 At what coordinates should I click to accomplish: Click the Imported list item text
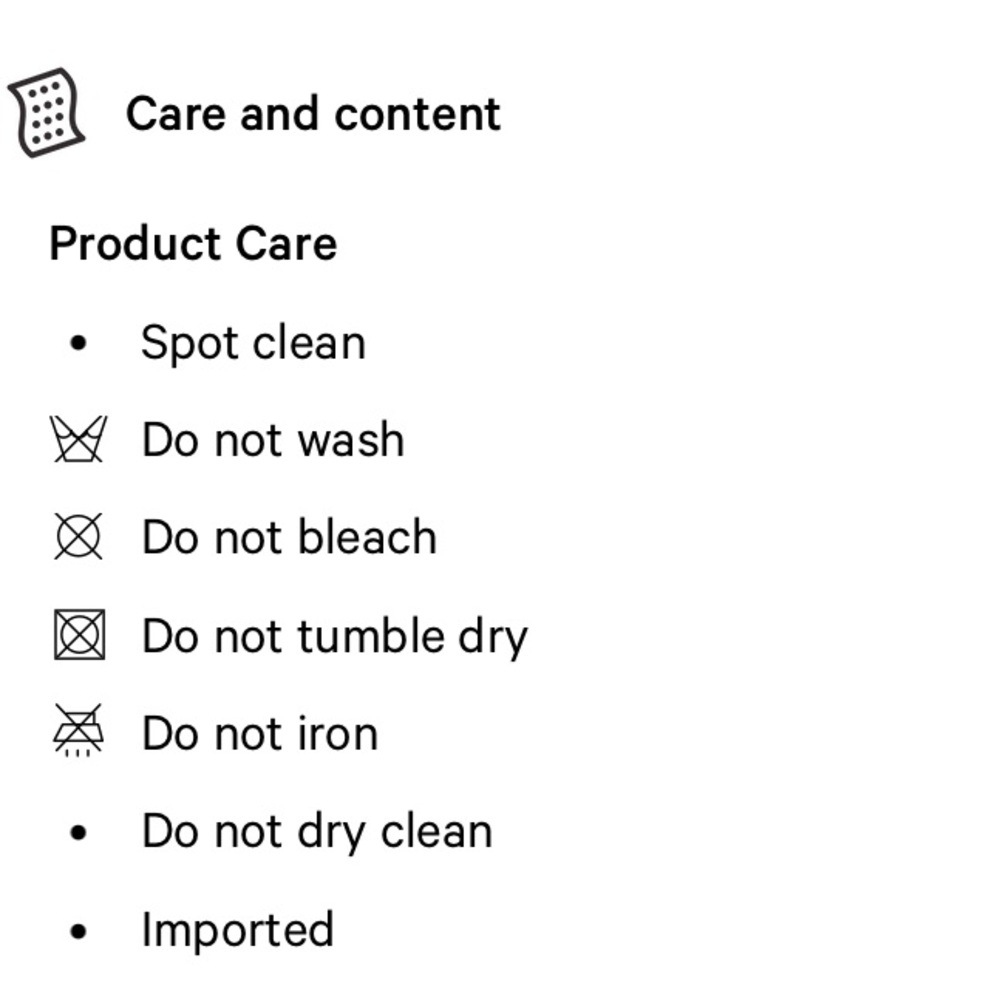click(237, 931)
